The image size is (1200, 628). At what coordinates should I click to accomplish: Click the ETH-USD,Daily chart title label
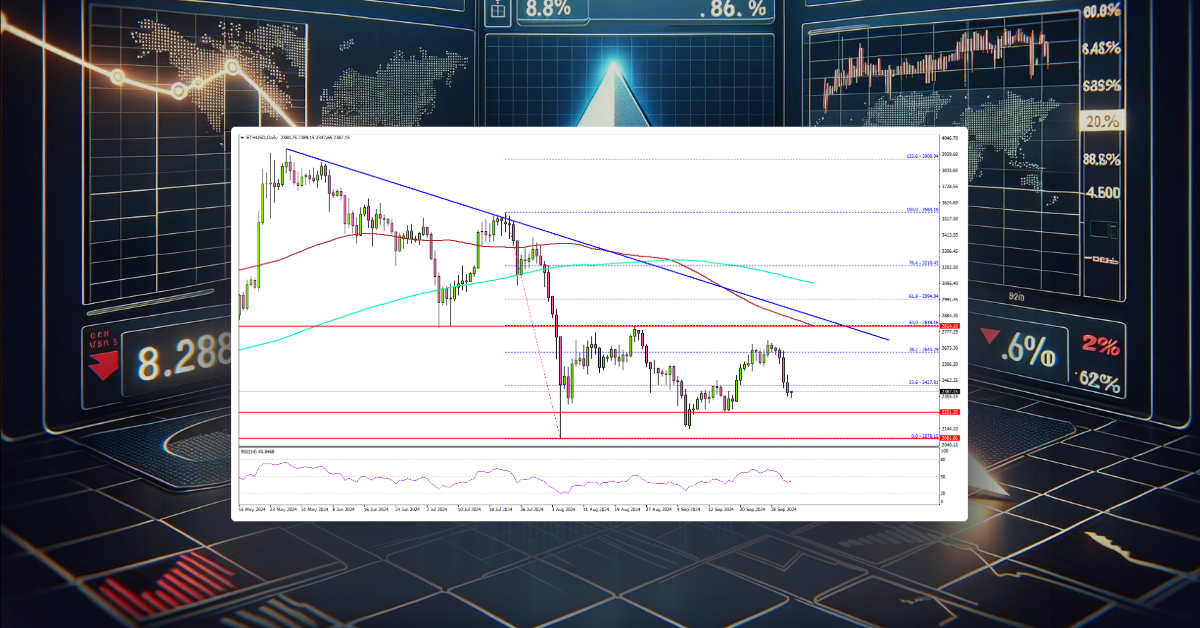262,137
